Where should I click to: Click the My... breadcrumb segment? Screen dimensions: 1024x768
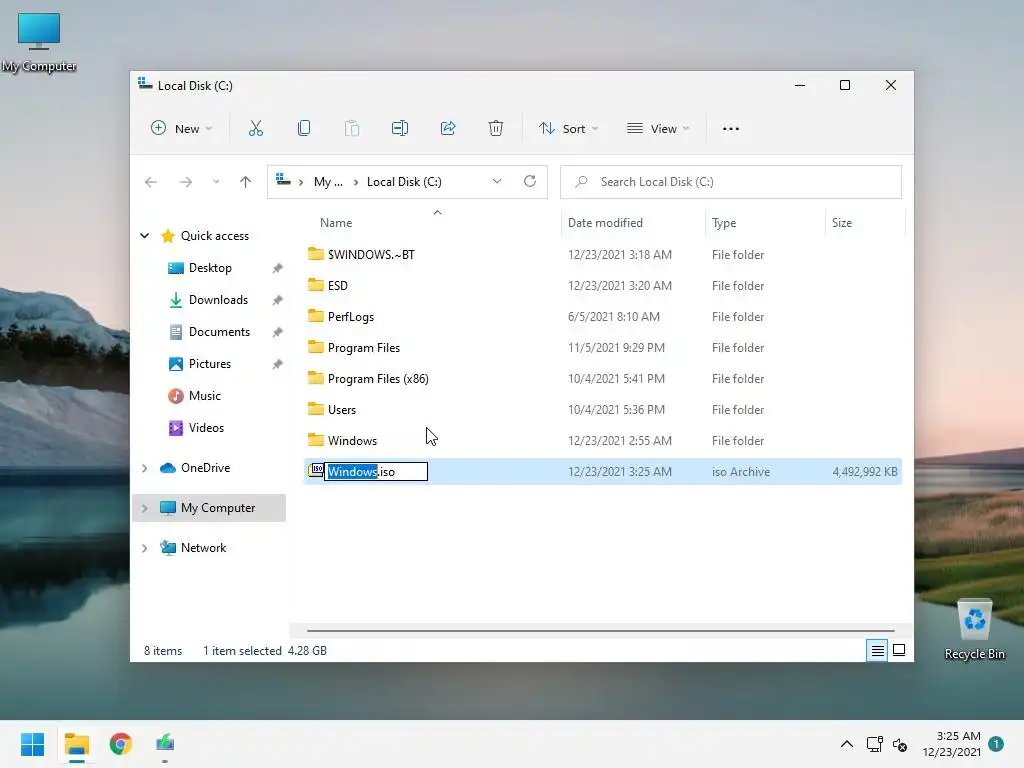[328, 182]
